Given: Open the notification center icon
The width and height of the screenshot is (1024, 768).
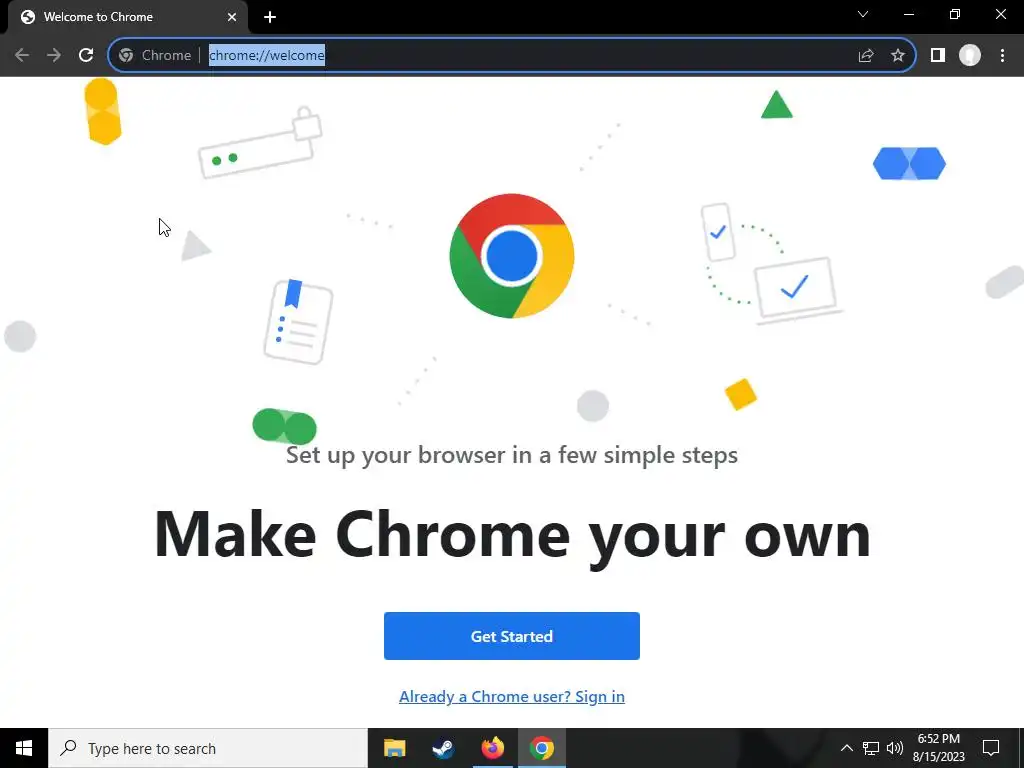Looking at the screenshot, I should (991, 748).
